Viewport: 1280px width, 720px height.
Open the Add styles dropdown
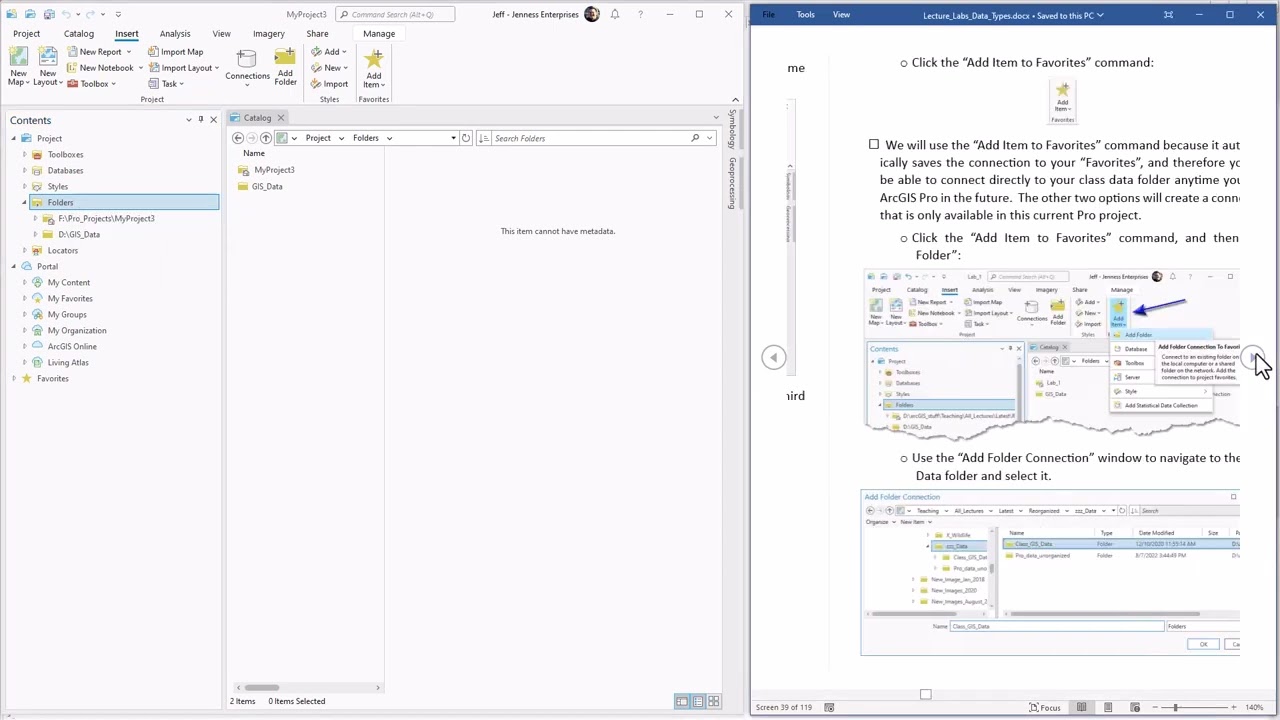click(344, 52)
